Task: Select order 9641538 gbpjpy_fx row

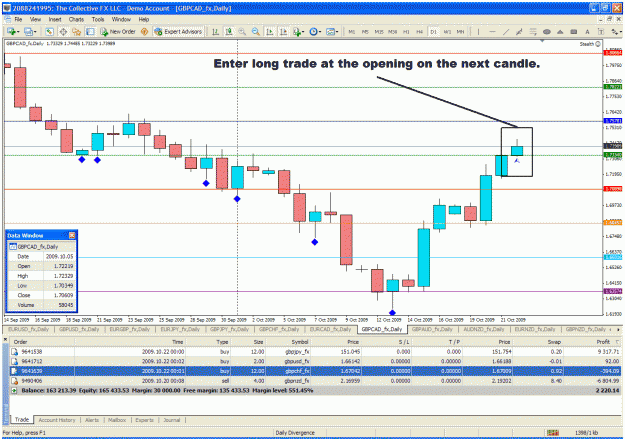Action: [315, 352]
